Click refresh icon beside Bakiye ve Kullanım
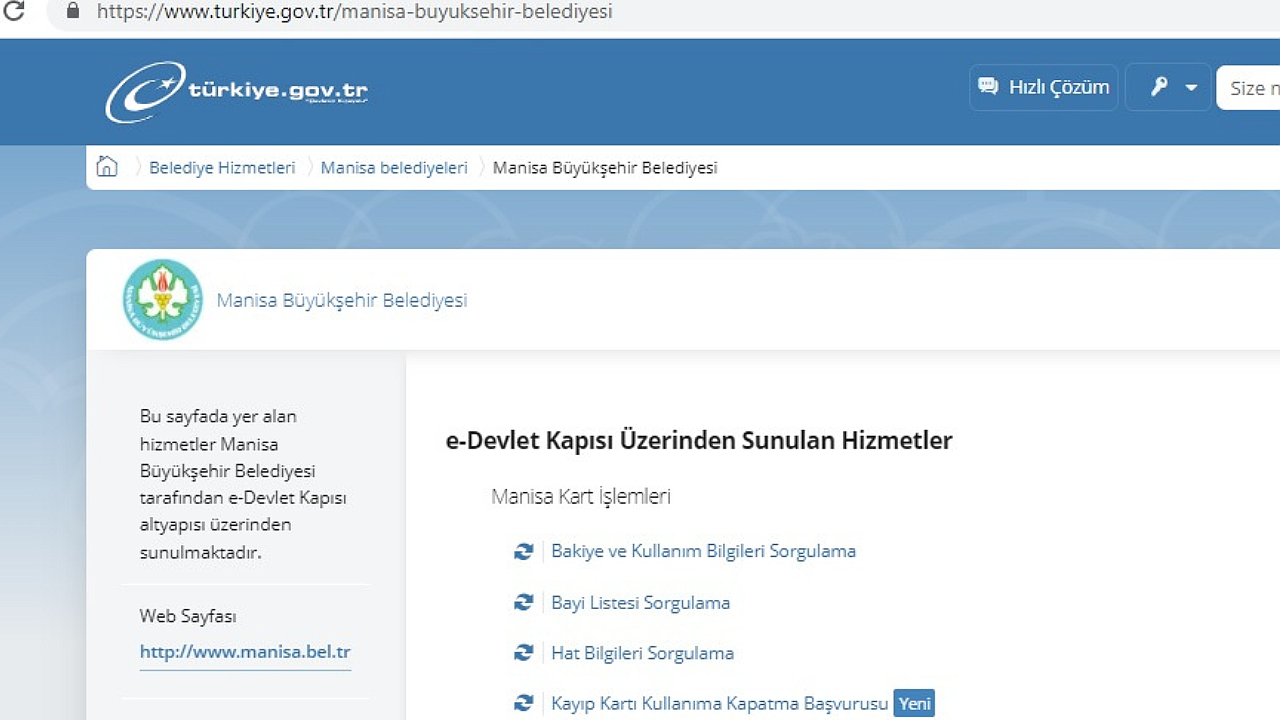This screenshot has width=1280, height=720. coord(523,551)
